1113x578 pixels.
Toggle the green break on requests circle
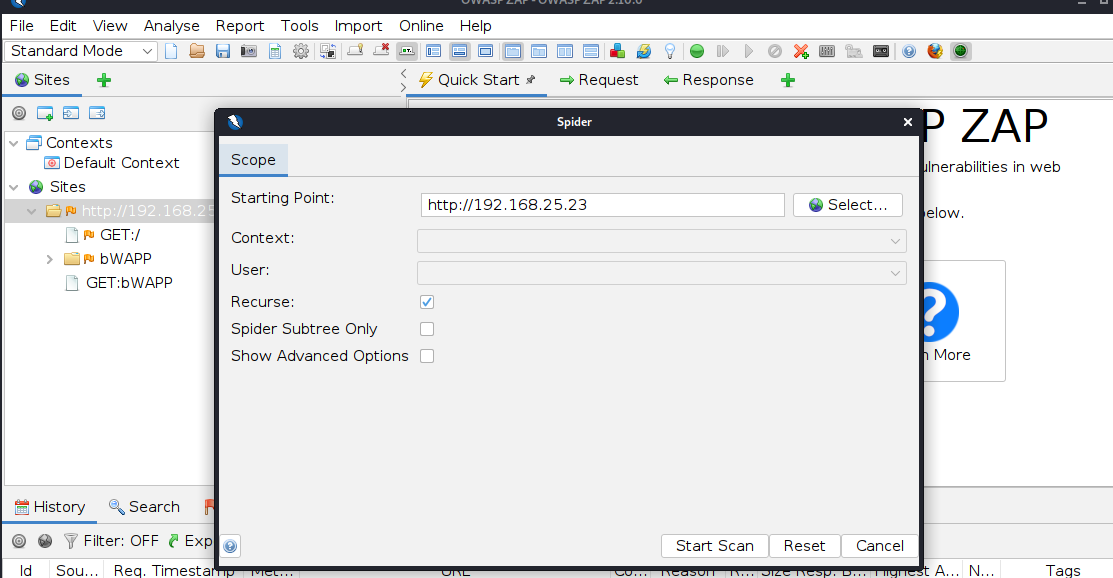click(x=697, y=51)
